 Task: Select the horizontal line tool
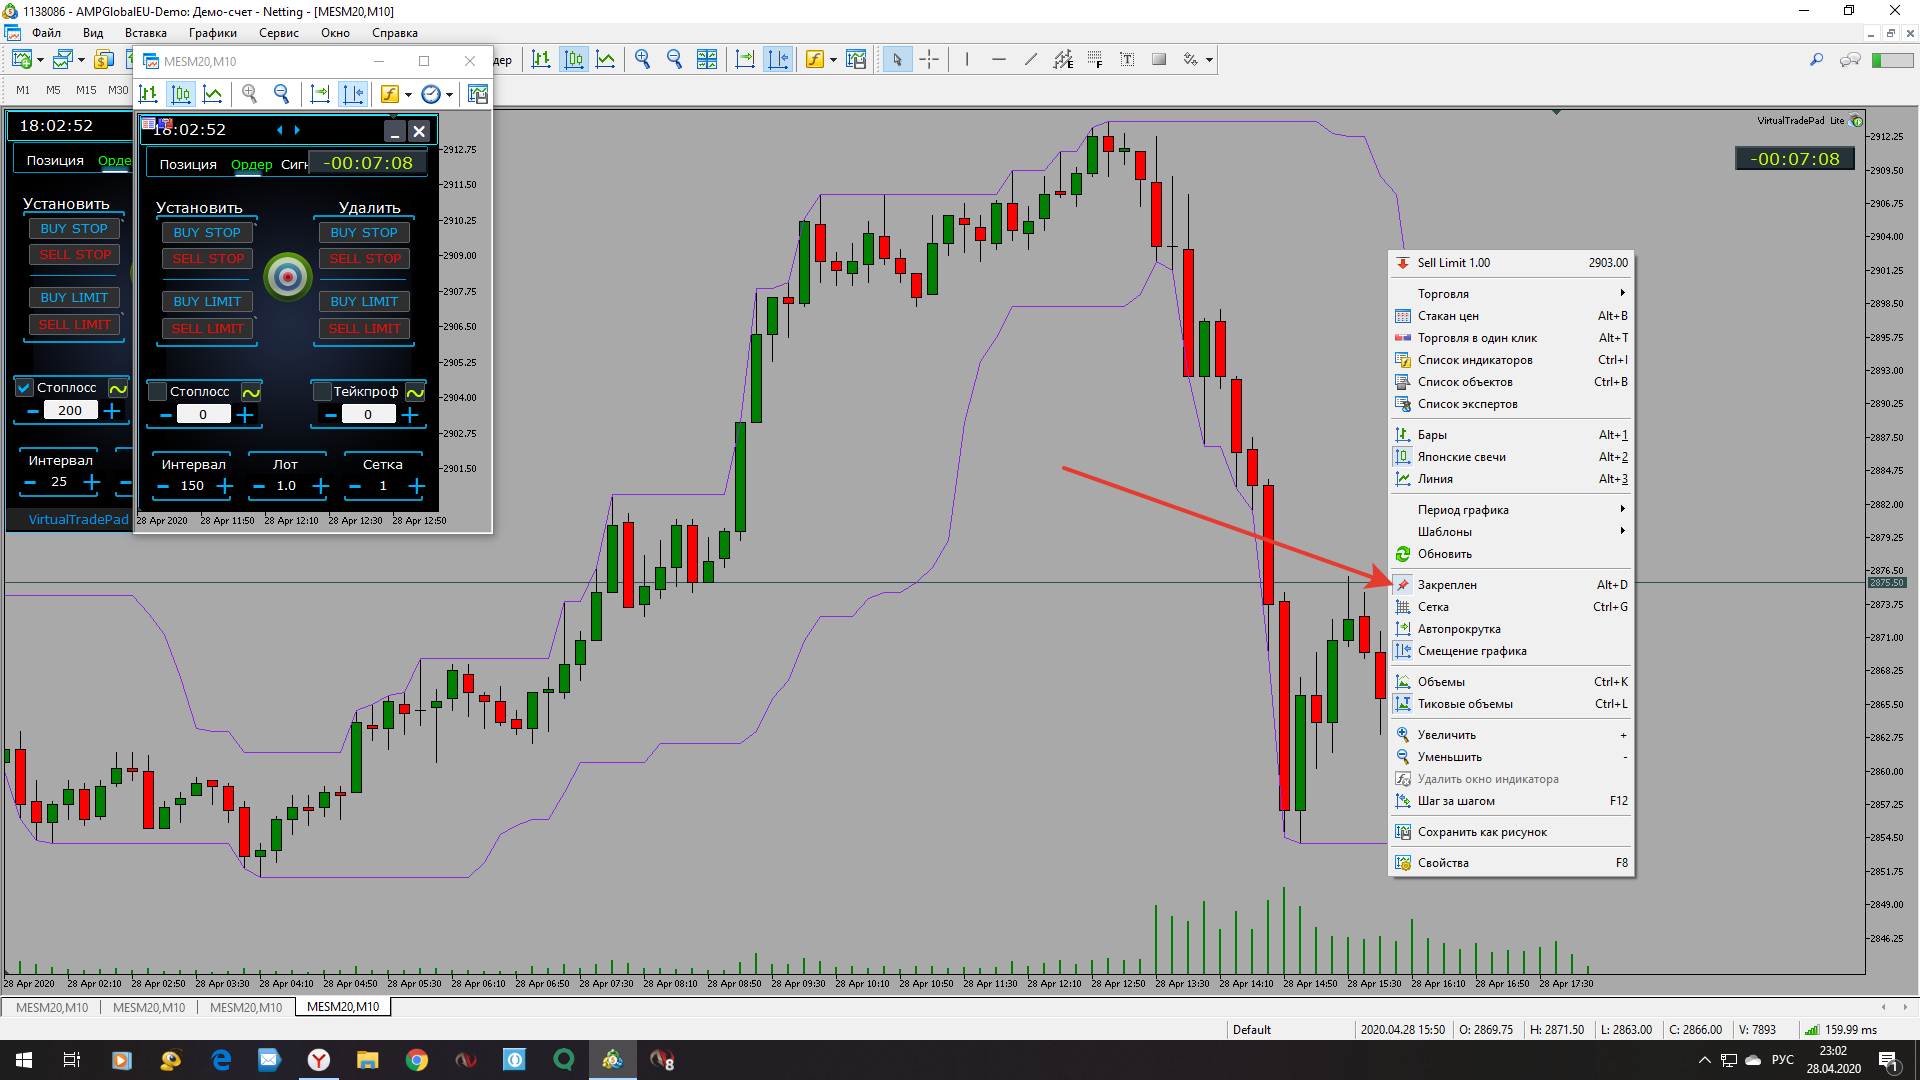pyautogui.click(x=998, y=60)
